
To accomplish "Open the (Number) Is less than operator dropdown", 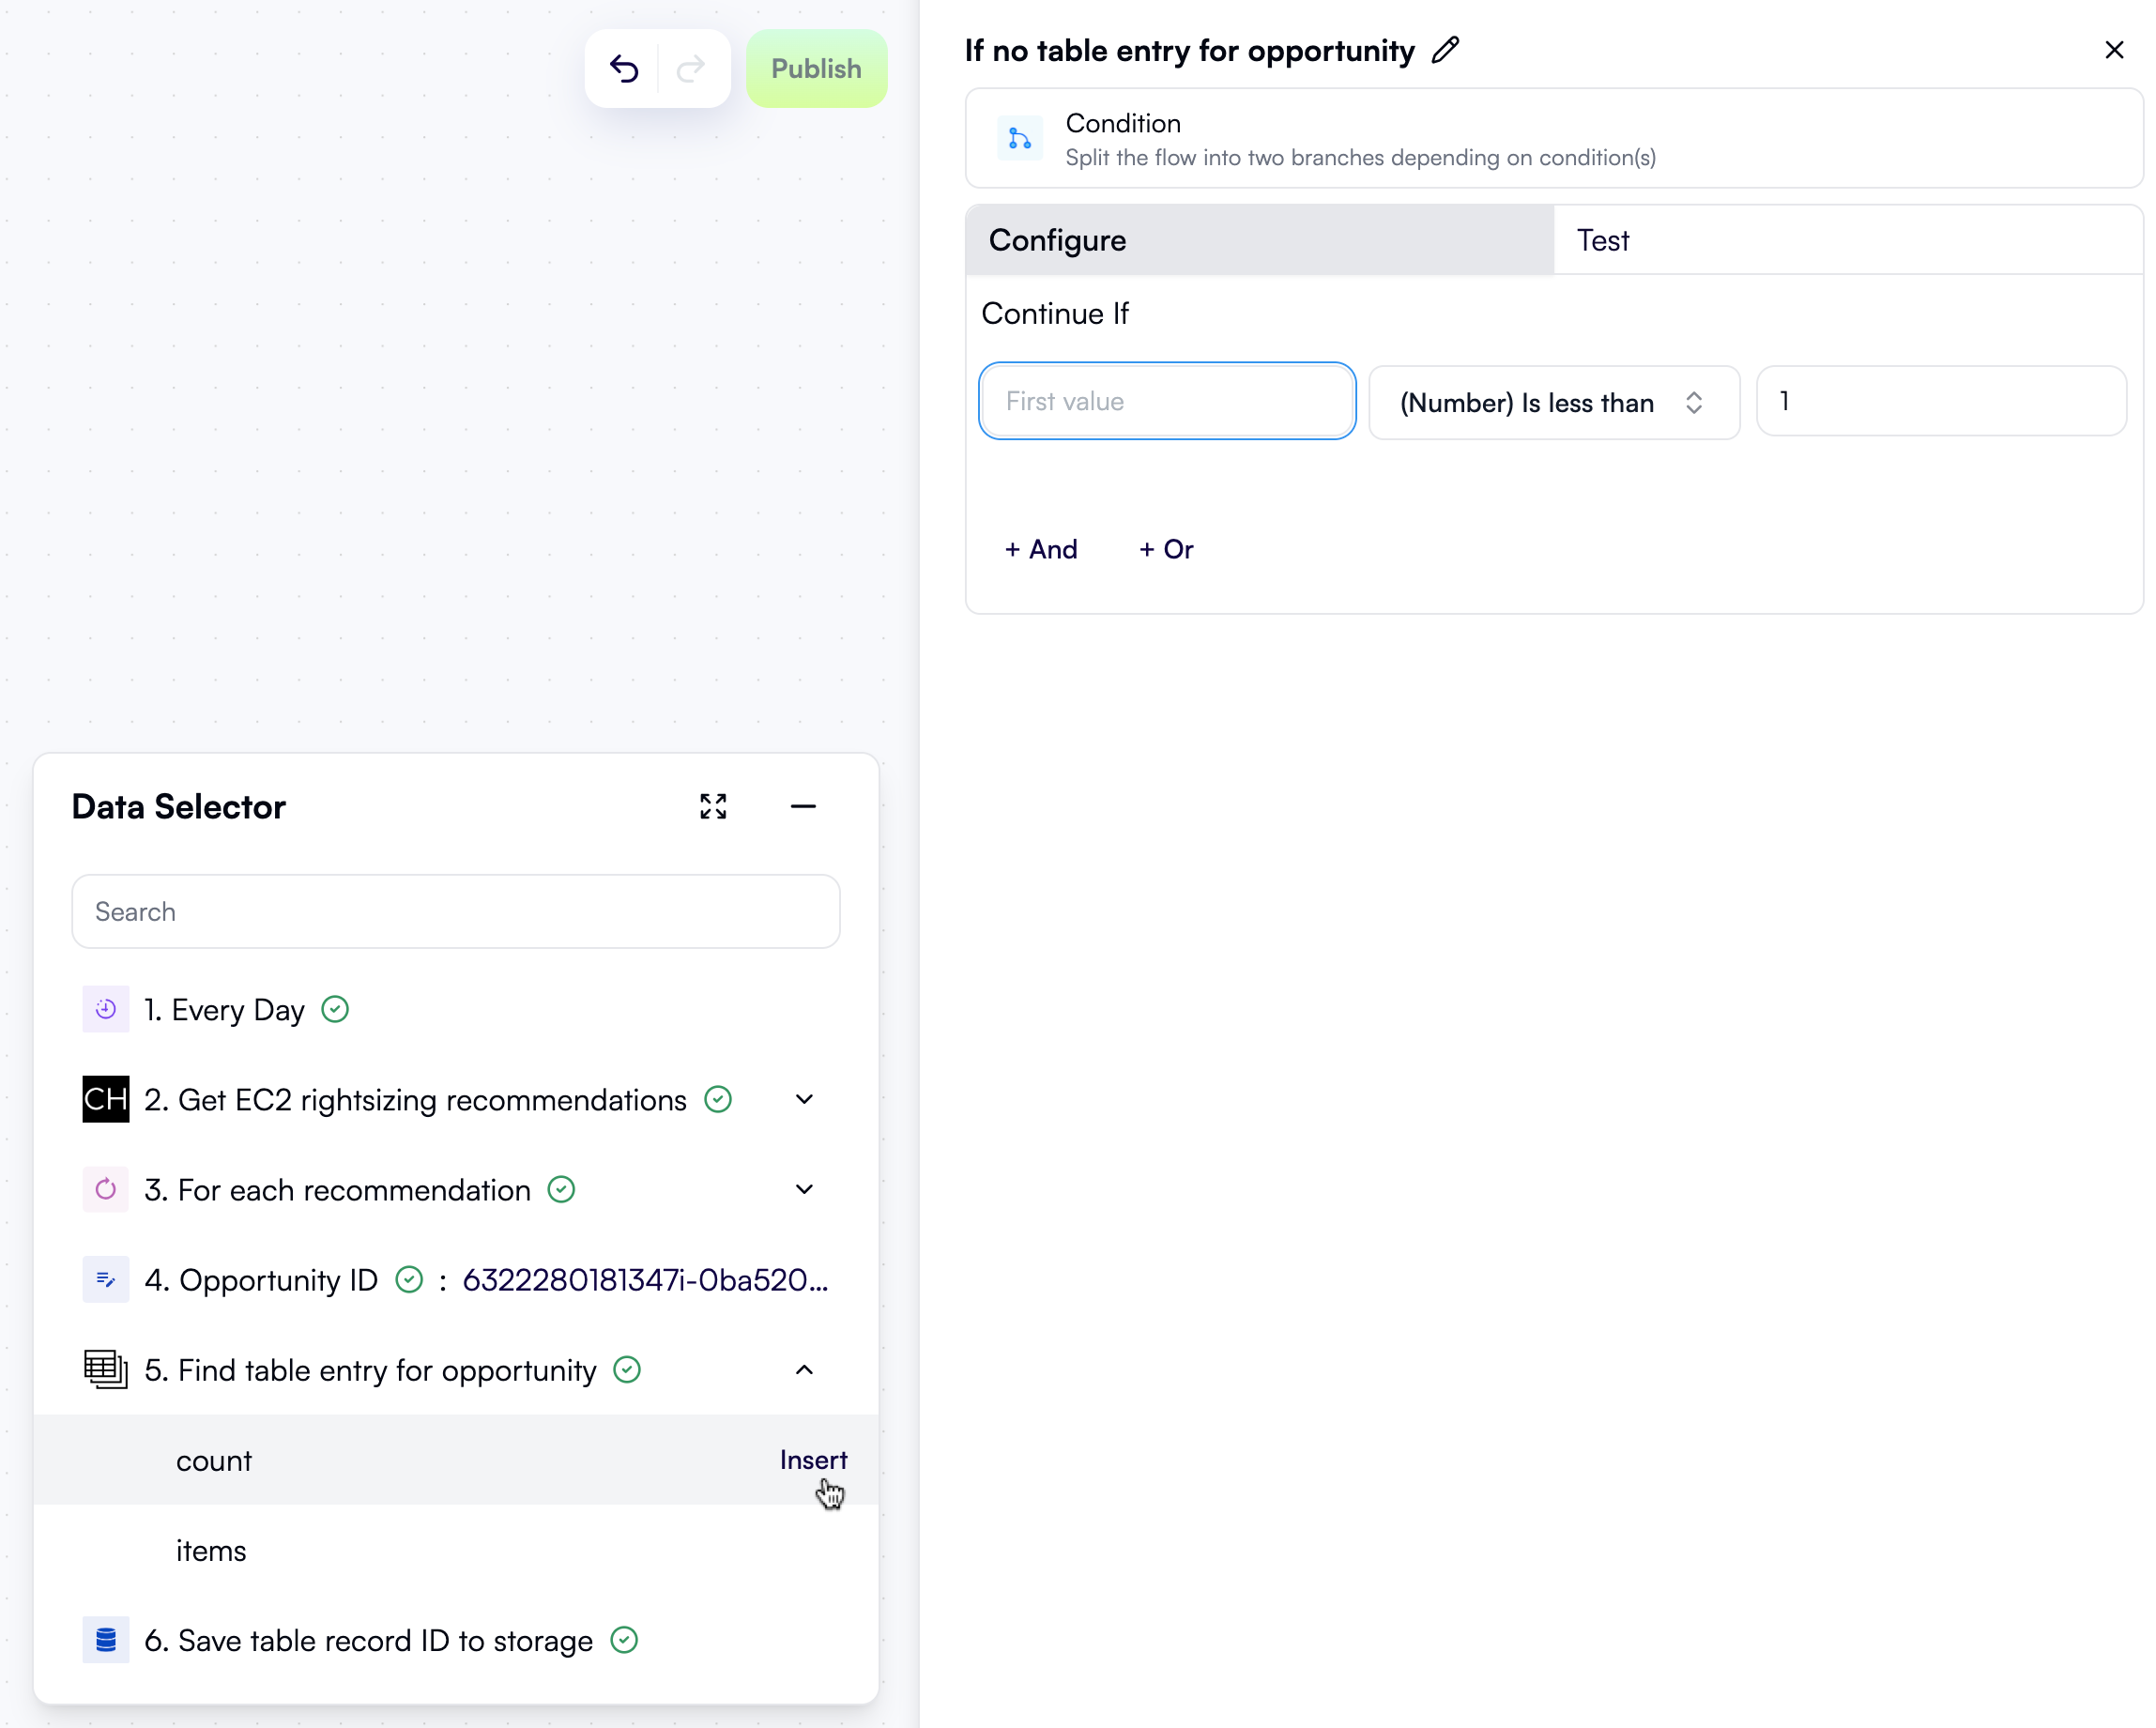I will (x=1553, y=402).
